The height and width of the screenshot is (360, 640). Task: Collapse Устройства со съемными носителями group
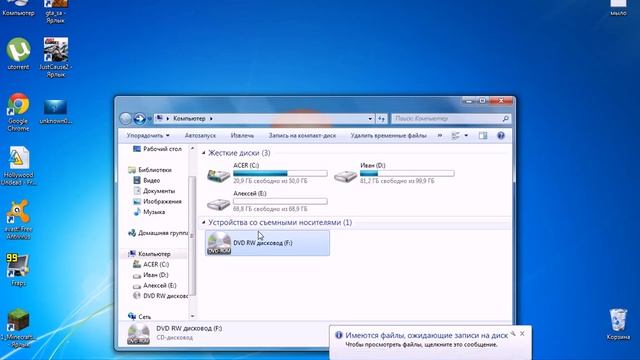pos(204,222)
